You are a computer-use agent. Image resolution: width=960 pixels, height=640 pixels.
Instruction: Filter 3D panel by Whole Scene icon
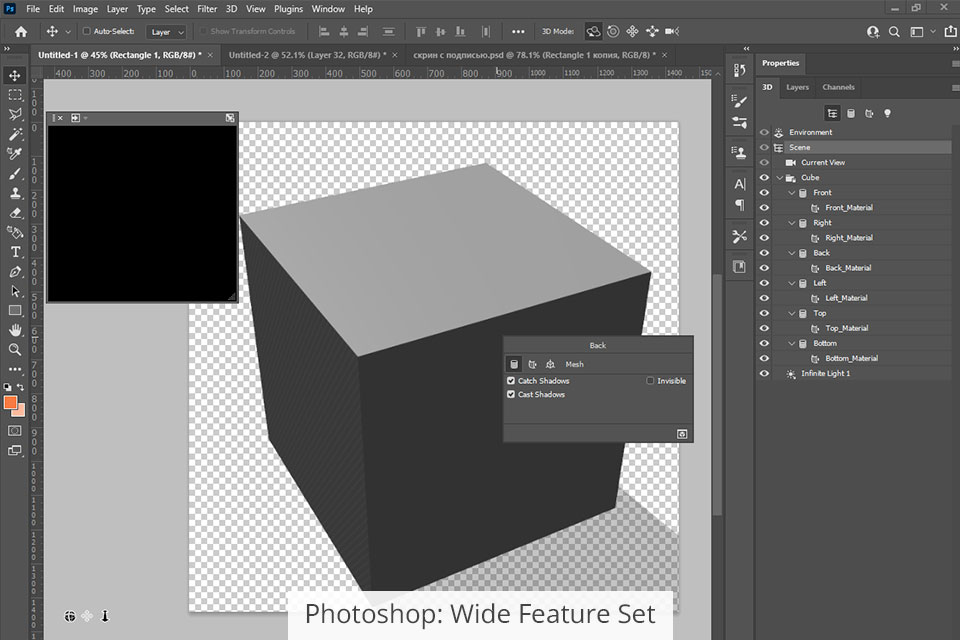pyautogui.click(x=832, y=113)
